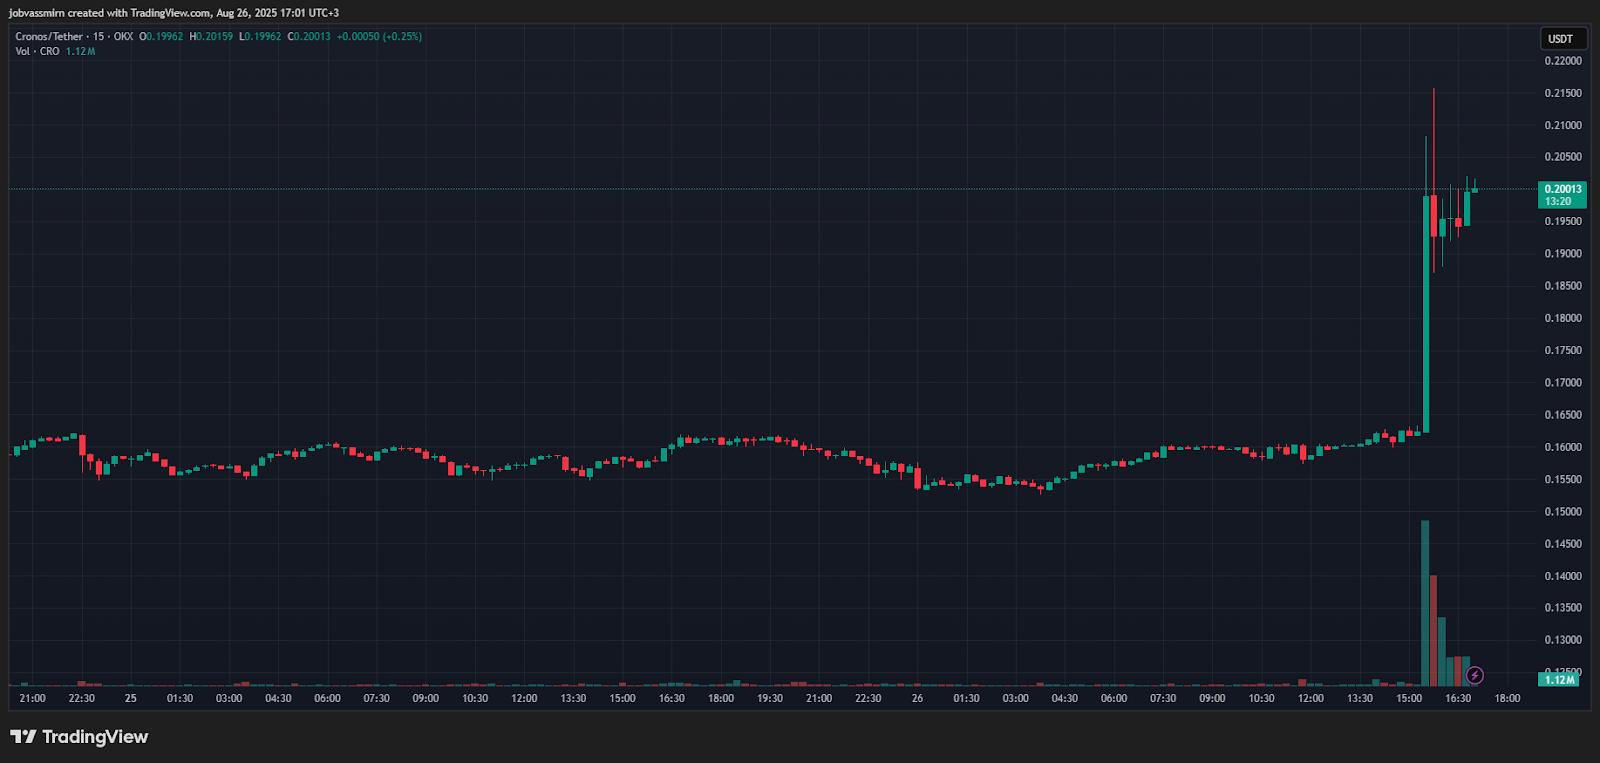Click the green 0.20013 current price label

(x=1562, y=194)
